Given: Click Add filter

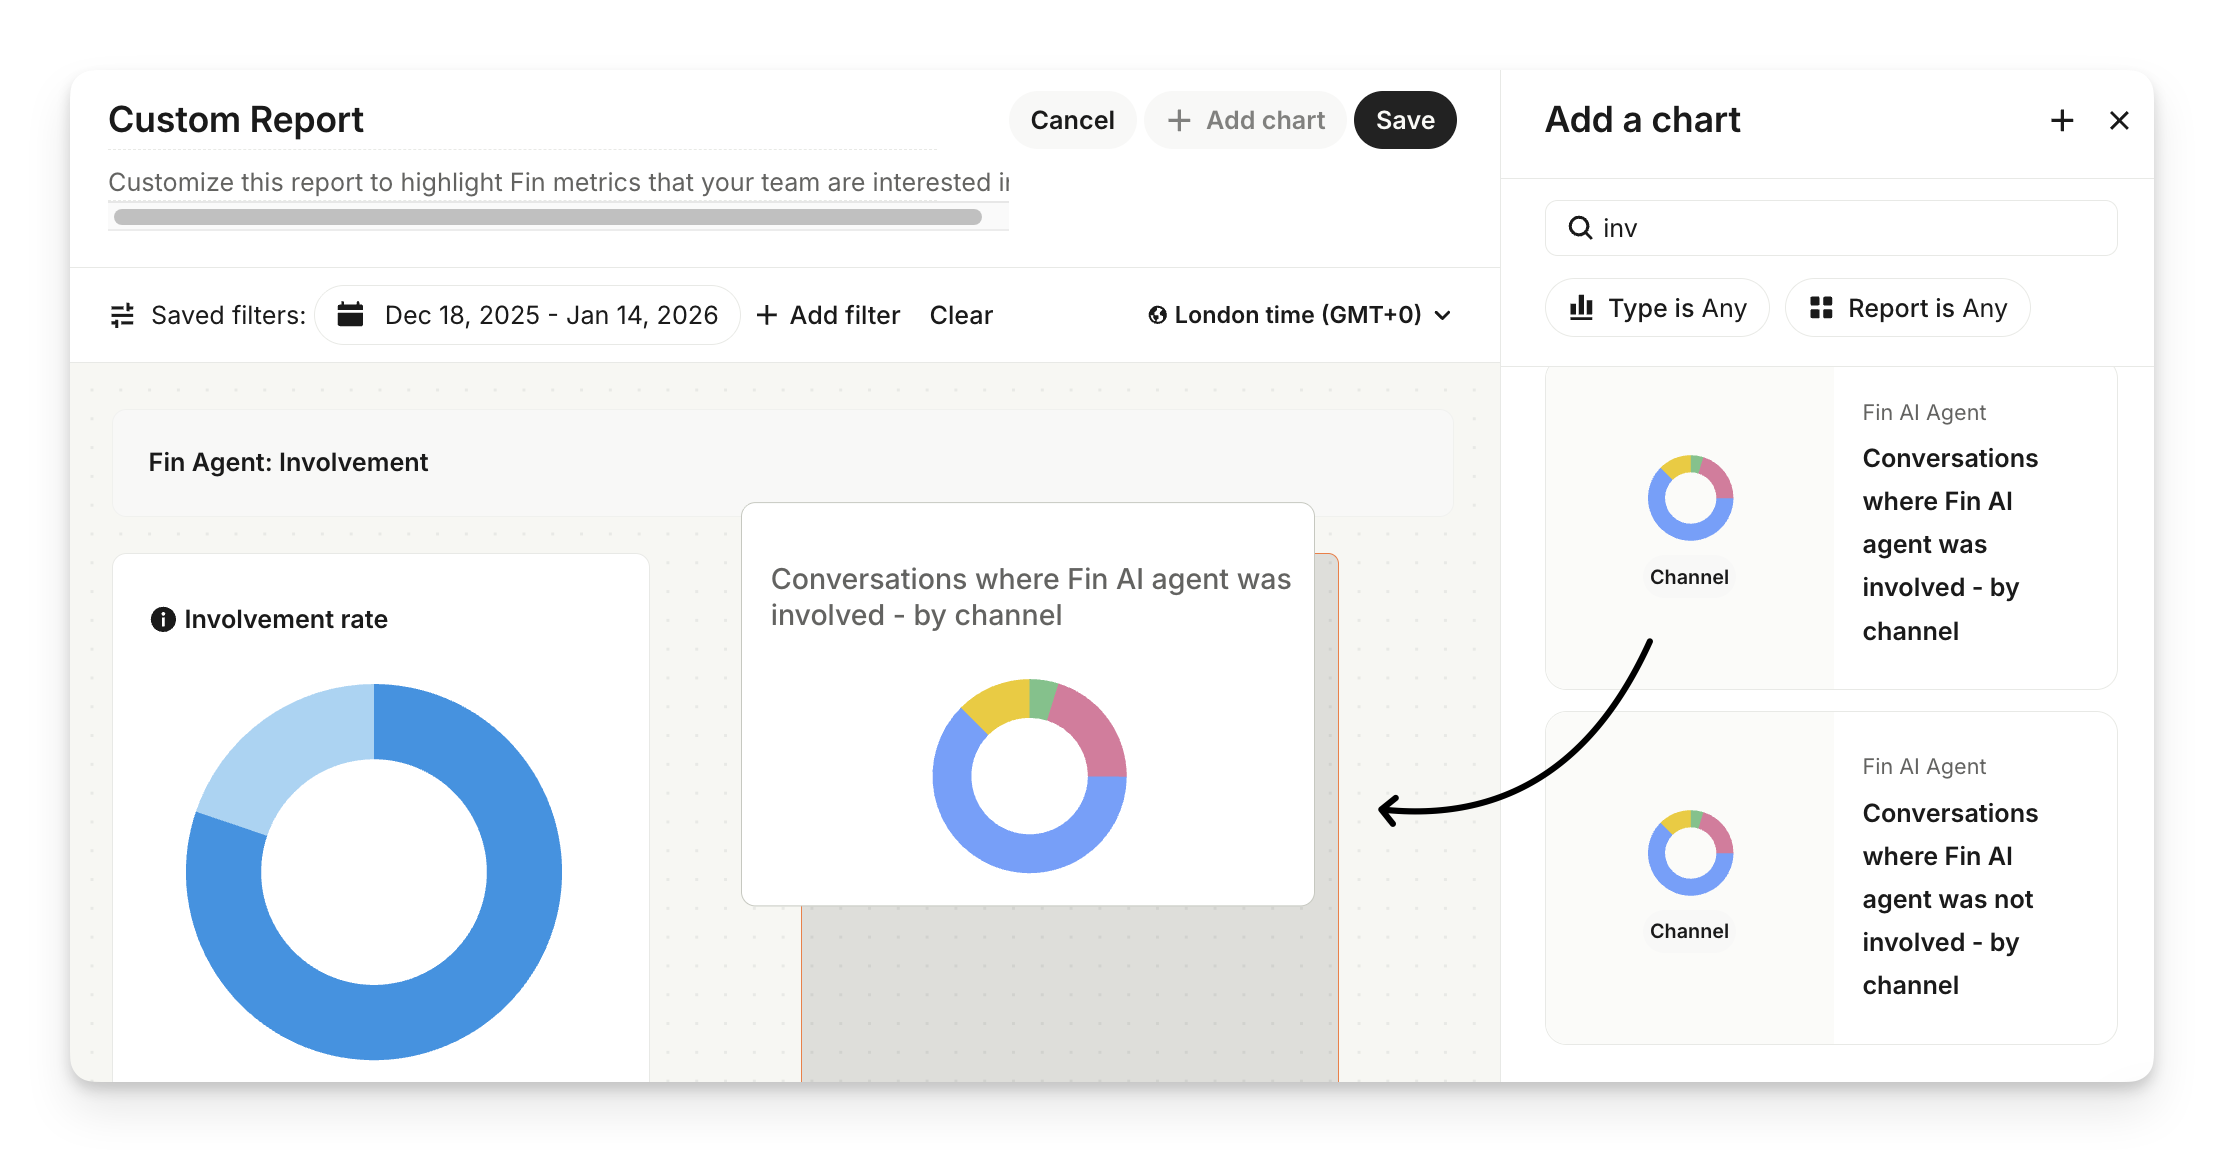Looking at the screenshot, I should point(828,316).
